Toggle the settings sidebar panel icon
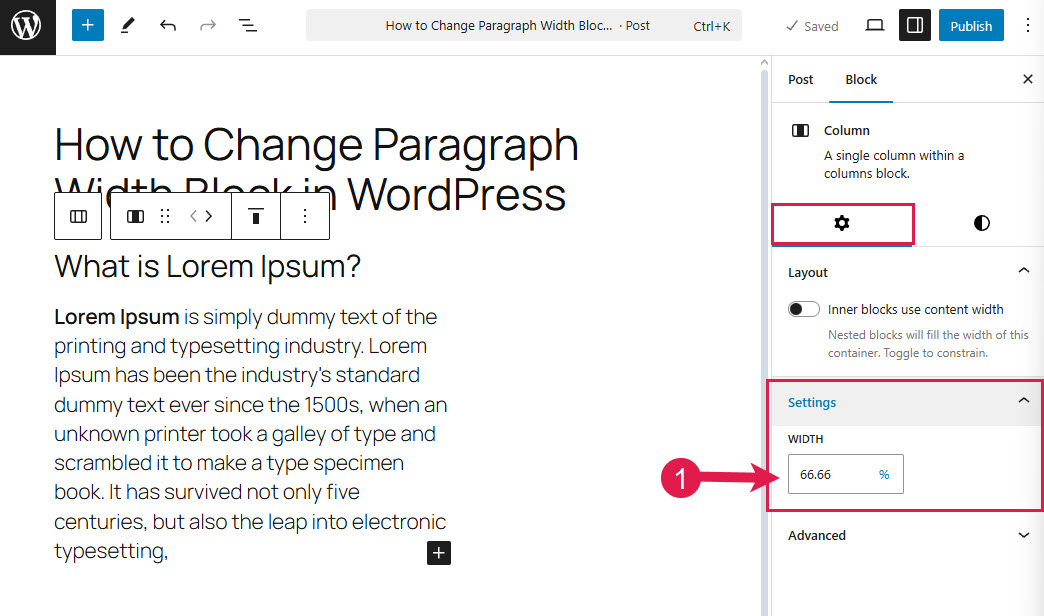This screenshot has width=1044, height=616. click(914, 25)
